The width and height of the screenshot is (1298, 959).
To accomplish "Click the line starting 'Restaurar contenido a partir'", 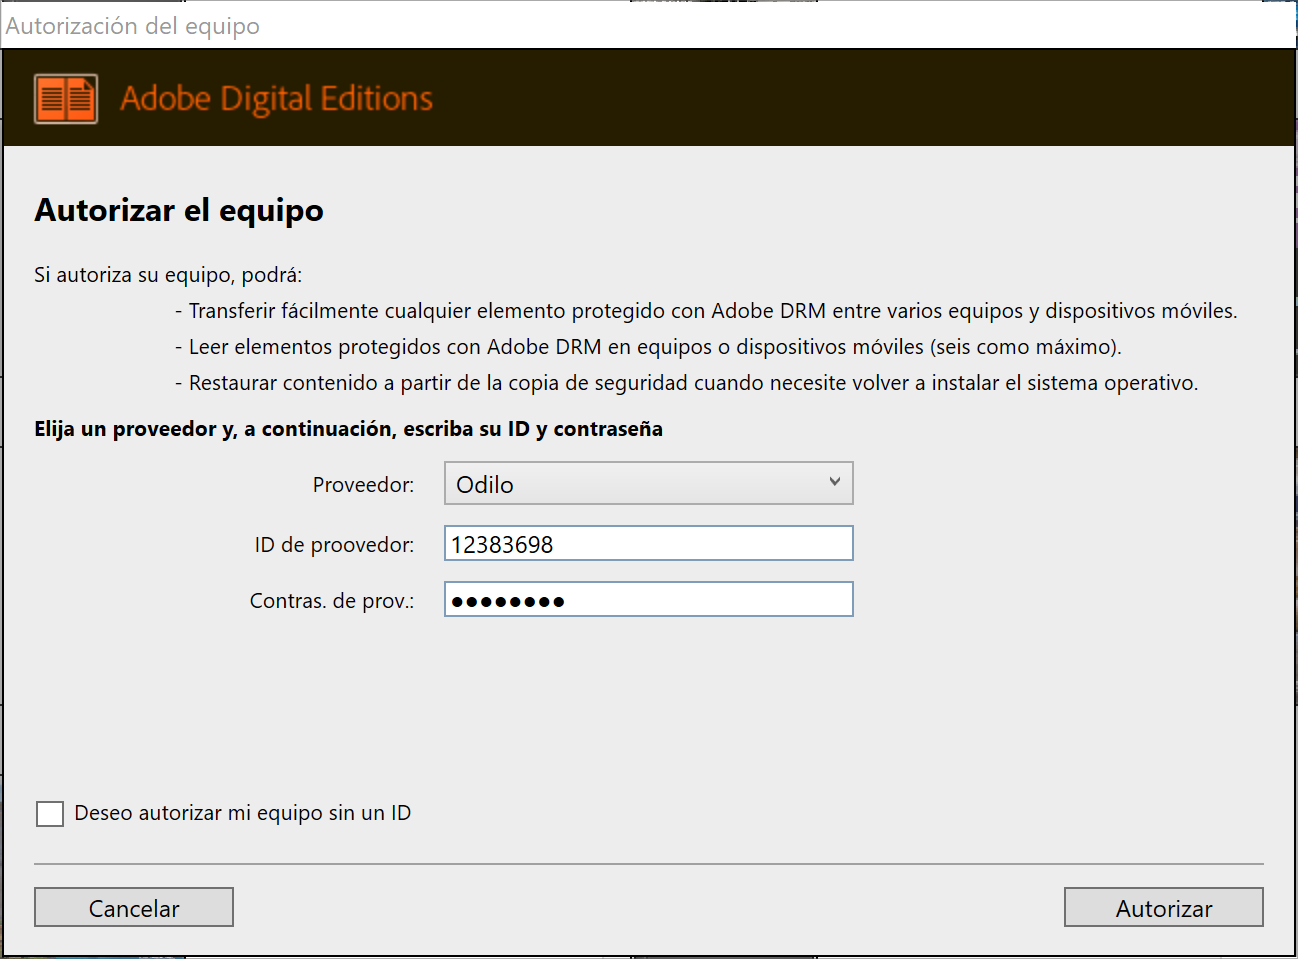I will [686, 383].
